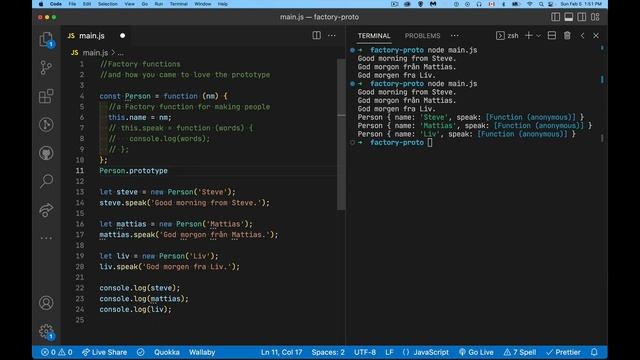This screenshot has height=360, width=640.
Task: Open the new terminal launch profile dropdown
Action: click(538, 36)
